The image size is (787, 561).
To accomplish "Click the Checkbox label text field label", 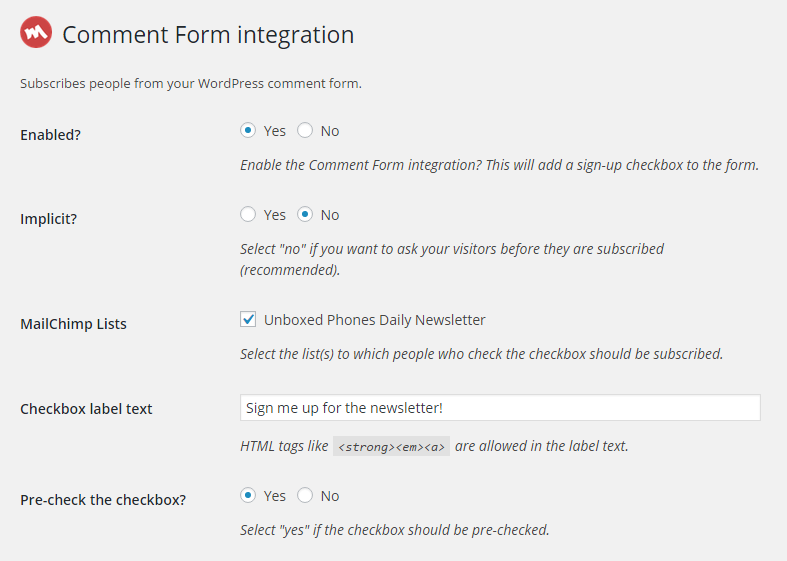I will tap(86, 409).
